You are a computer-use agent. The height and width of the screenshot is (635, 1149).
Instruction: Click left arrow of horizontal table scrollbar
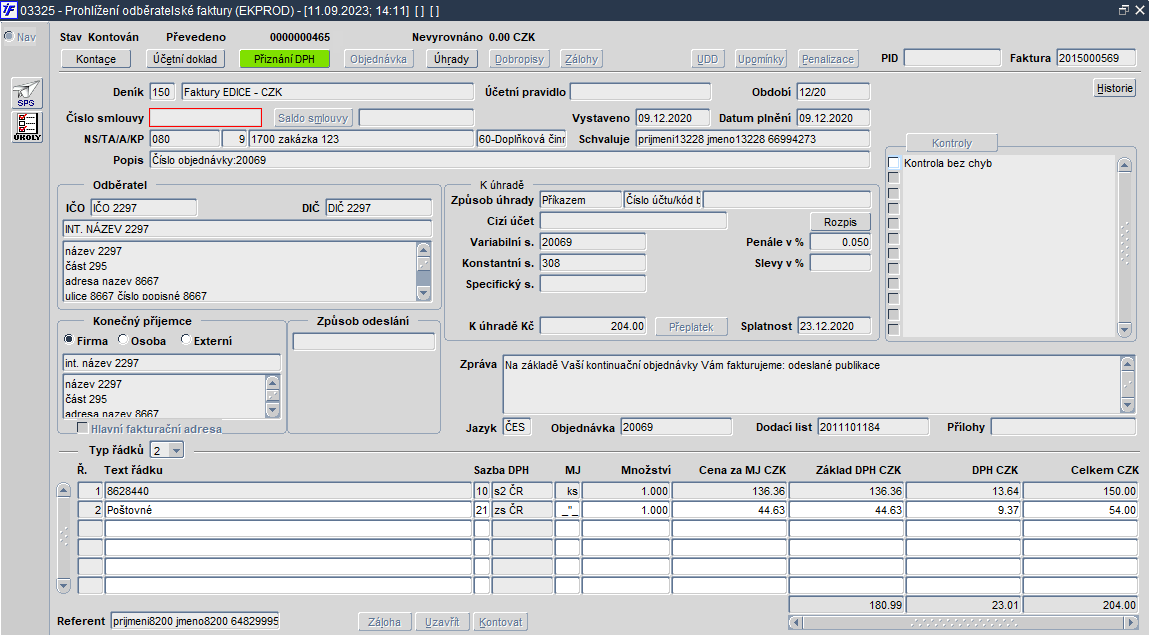point(795,623)
